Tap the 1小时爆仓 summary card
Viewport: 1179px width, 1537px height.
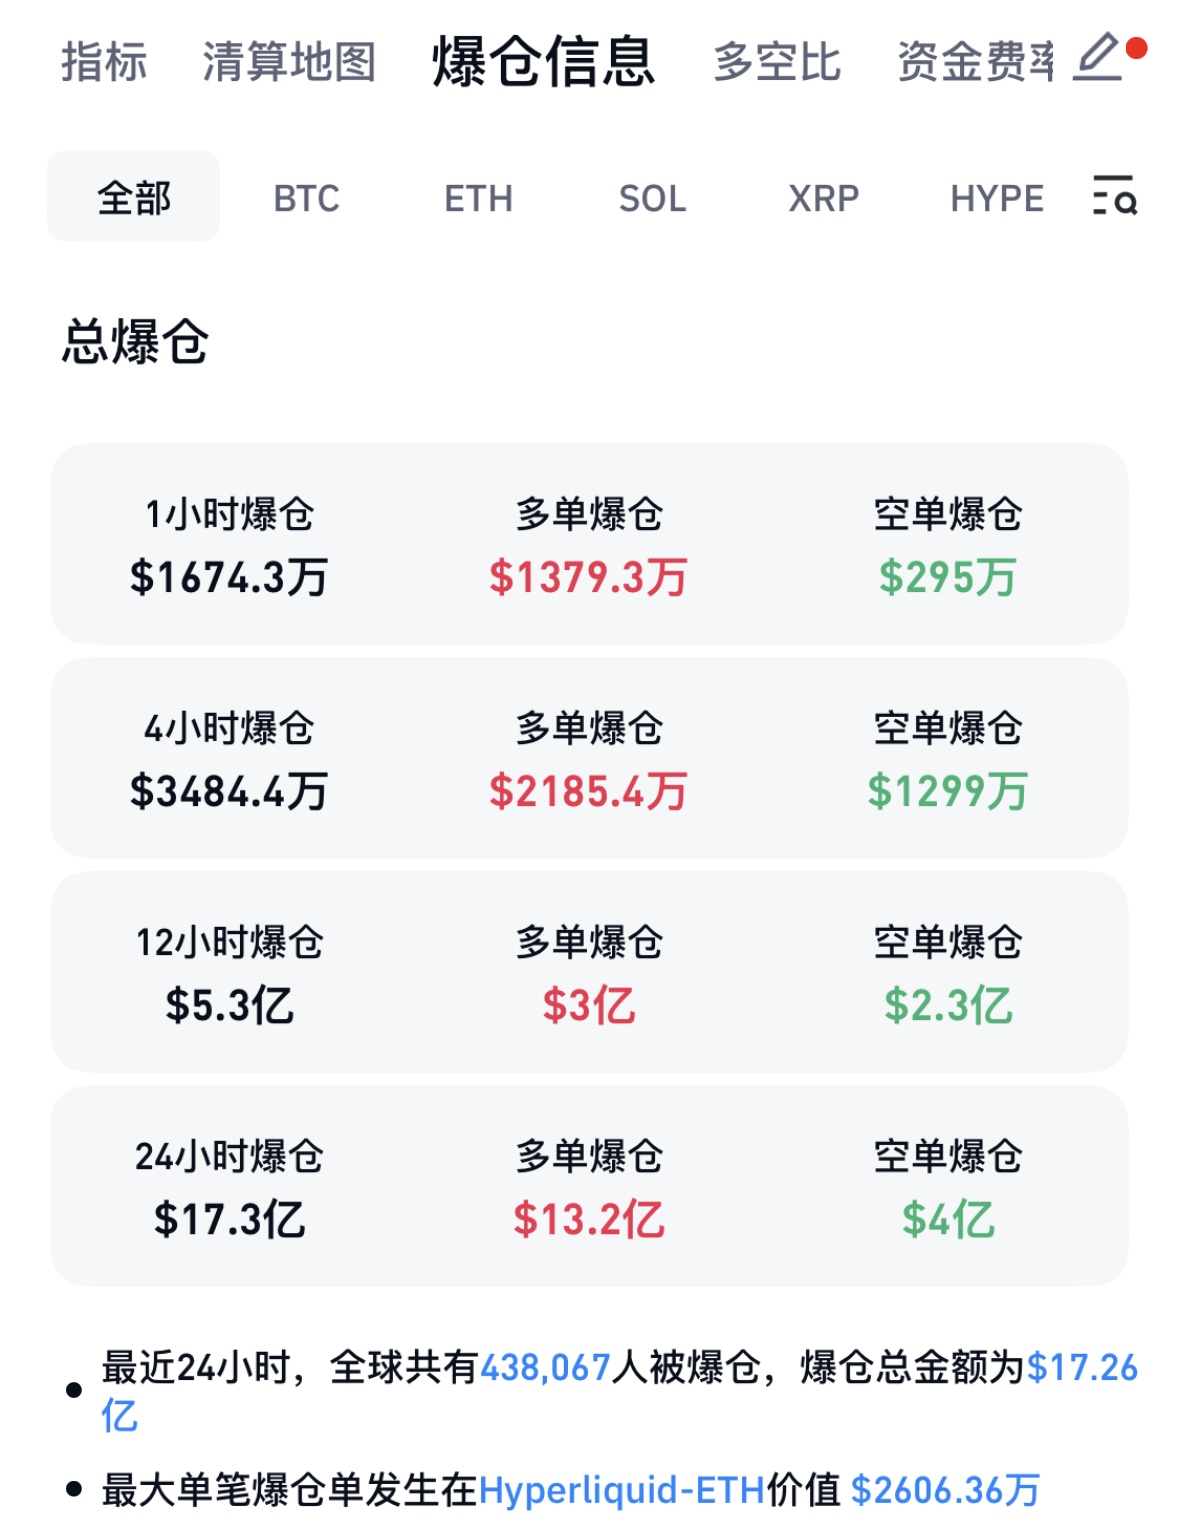click(589, 544)
